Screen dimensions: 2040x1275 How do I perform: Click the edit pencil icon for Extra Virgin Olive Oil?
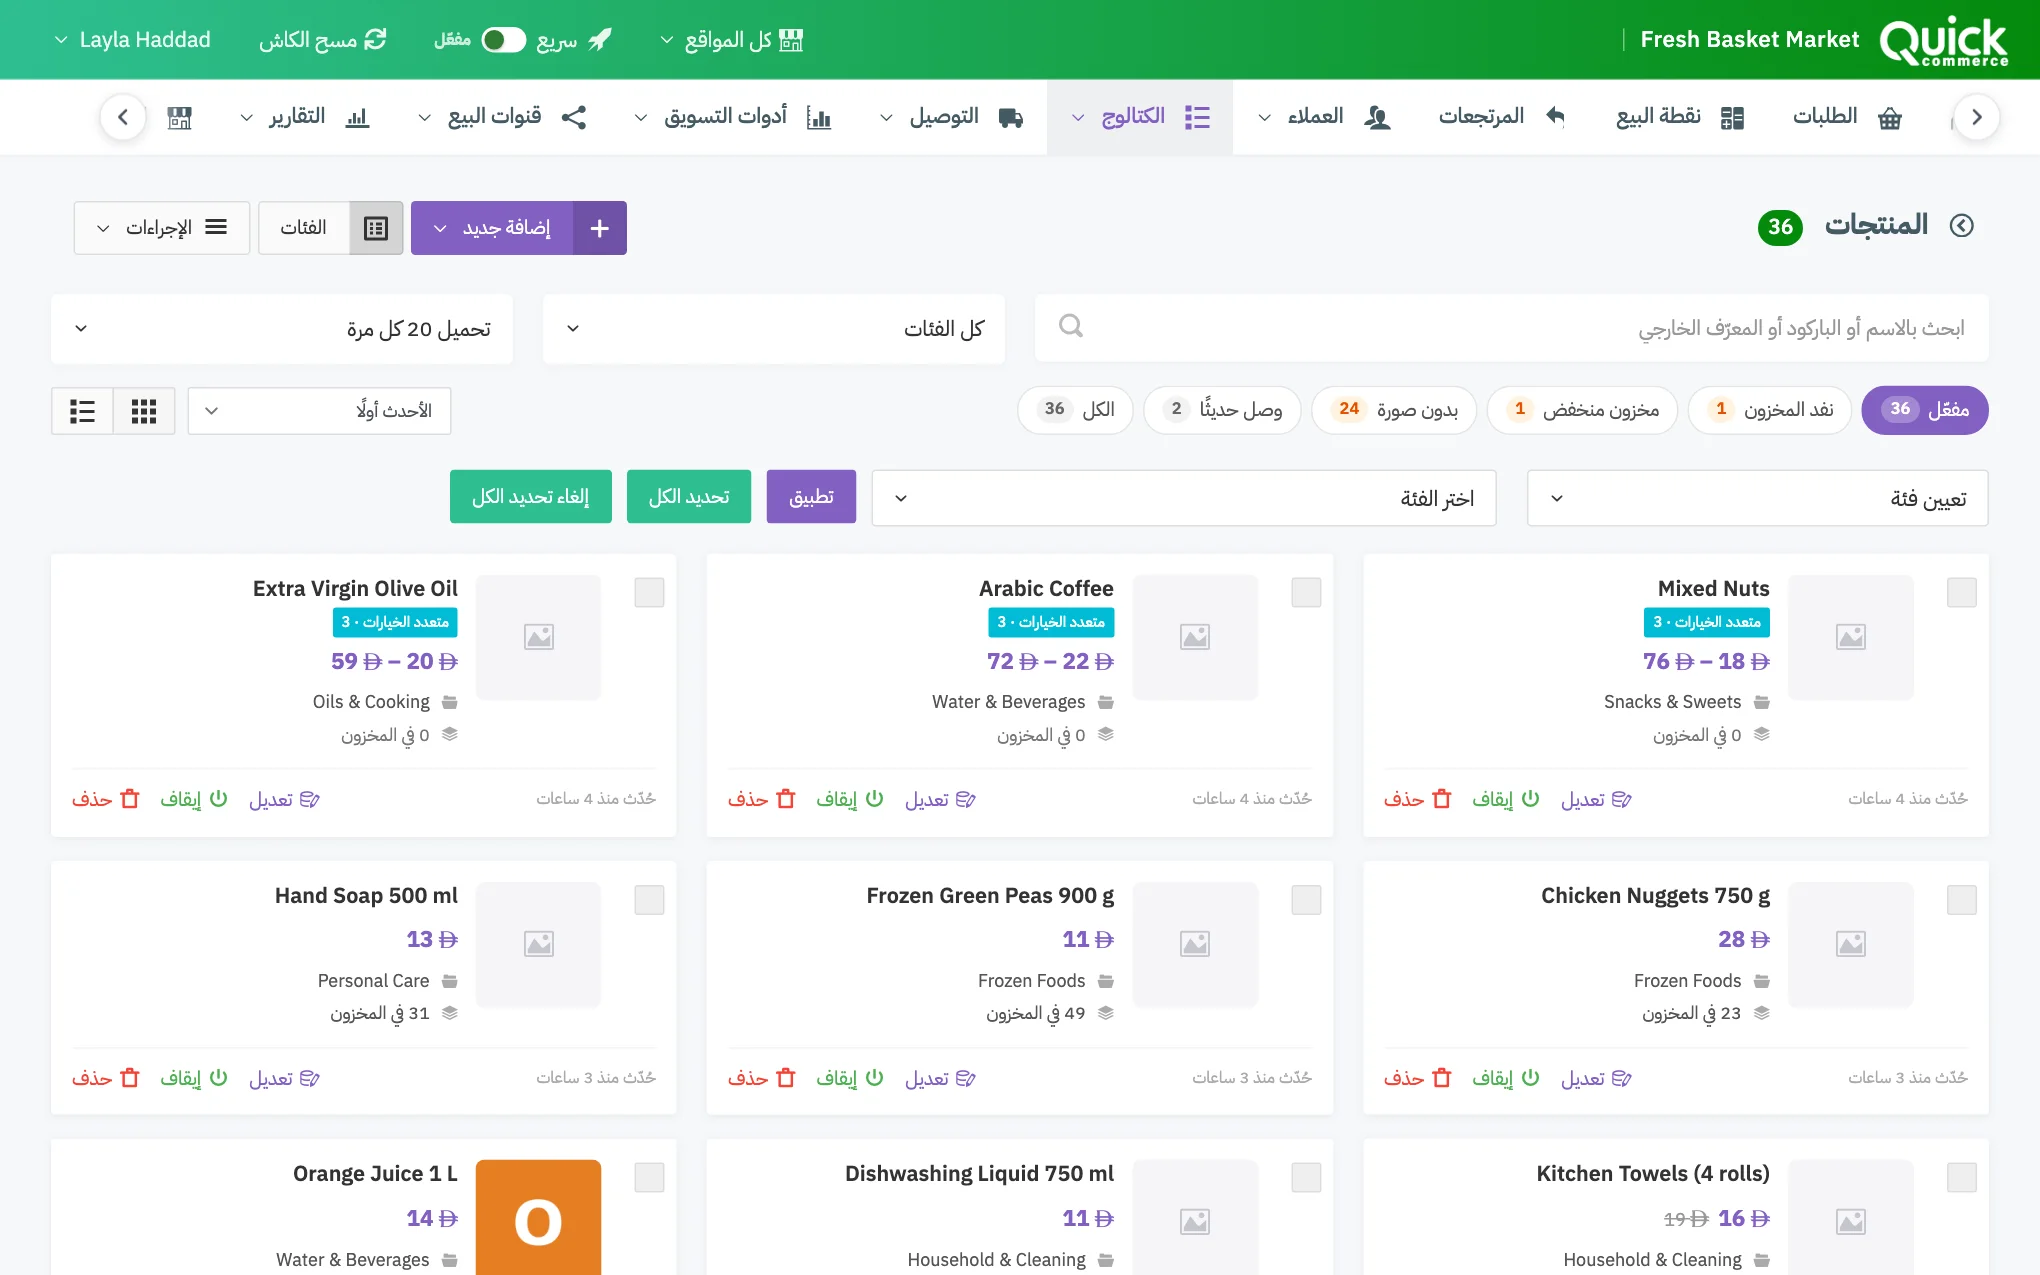click(310, 799)
